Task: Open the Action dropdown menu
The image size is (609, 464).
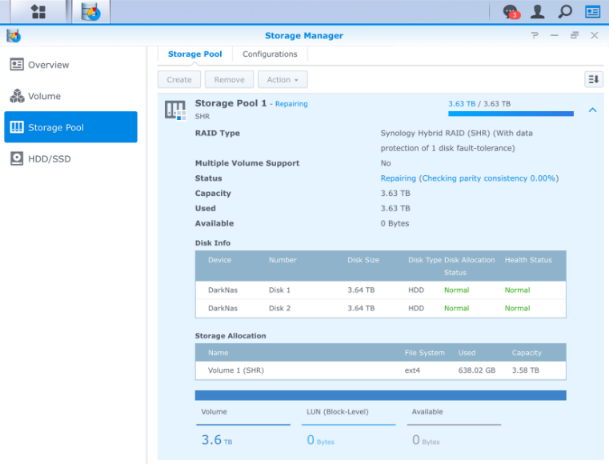Action: click(282, 79)
